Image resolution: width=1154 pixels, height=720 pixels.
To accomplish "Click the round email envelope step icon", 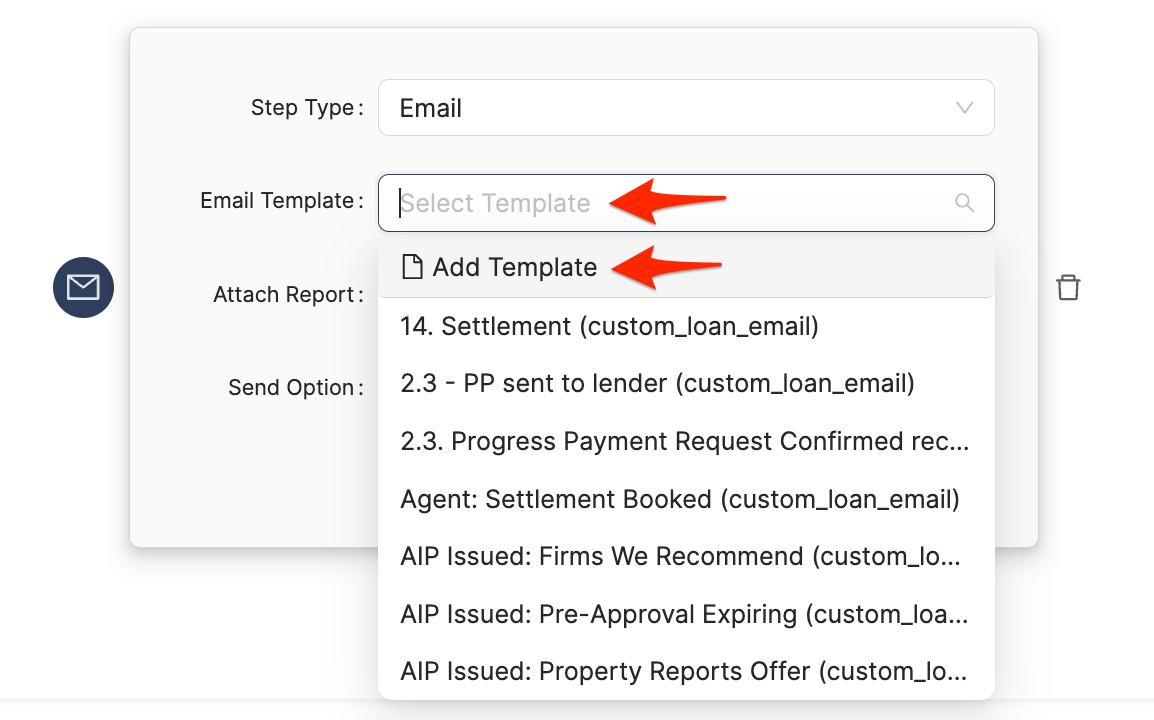I will click(x=83, y=288).
